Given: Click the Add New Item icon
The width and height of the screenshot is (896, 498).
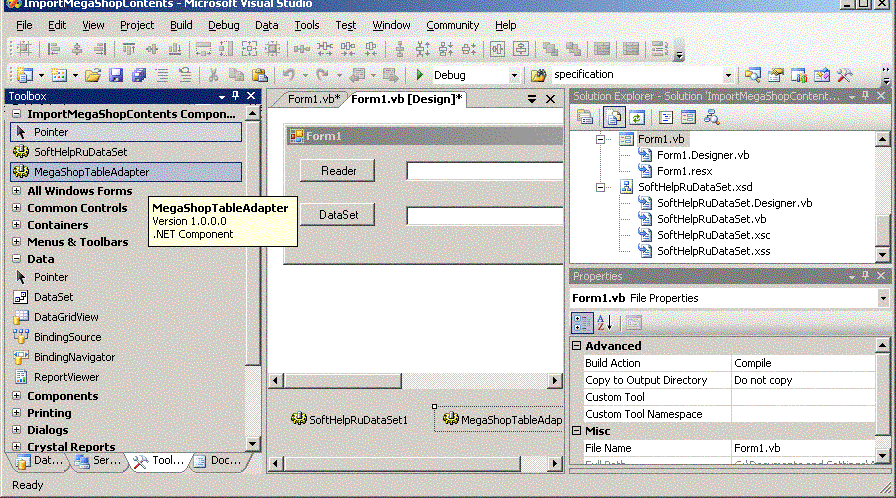Looking at the screenshot, I should (59, 75).
